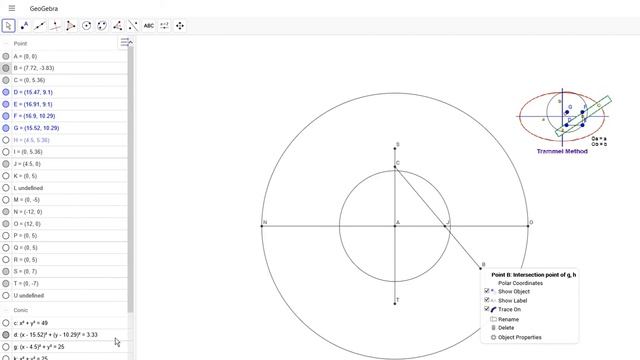Select the Line tool

click(x=40, y=26)
